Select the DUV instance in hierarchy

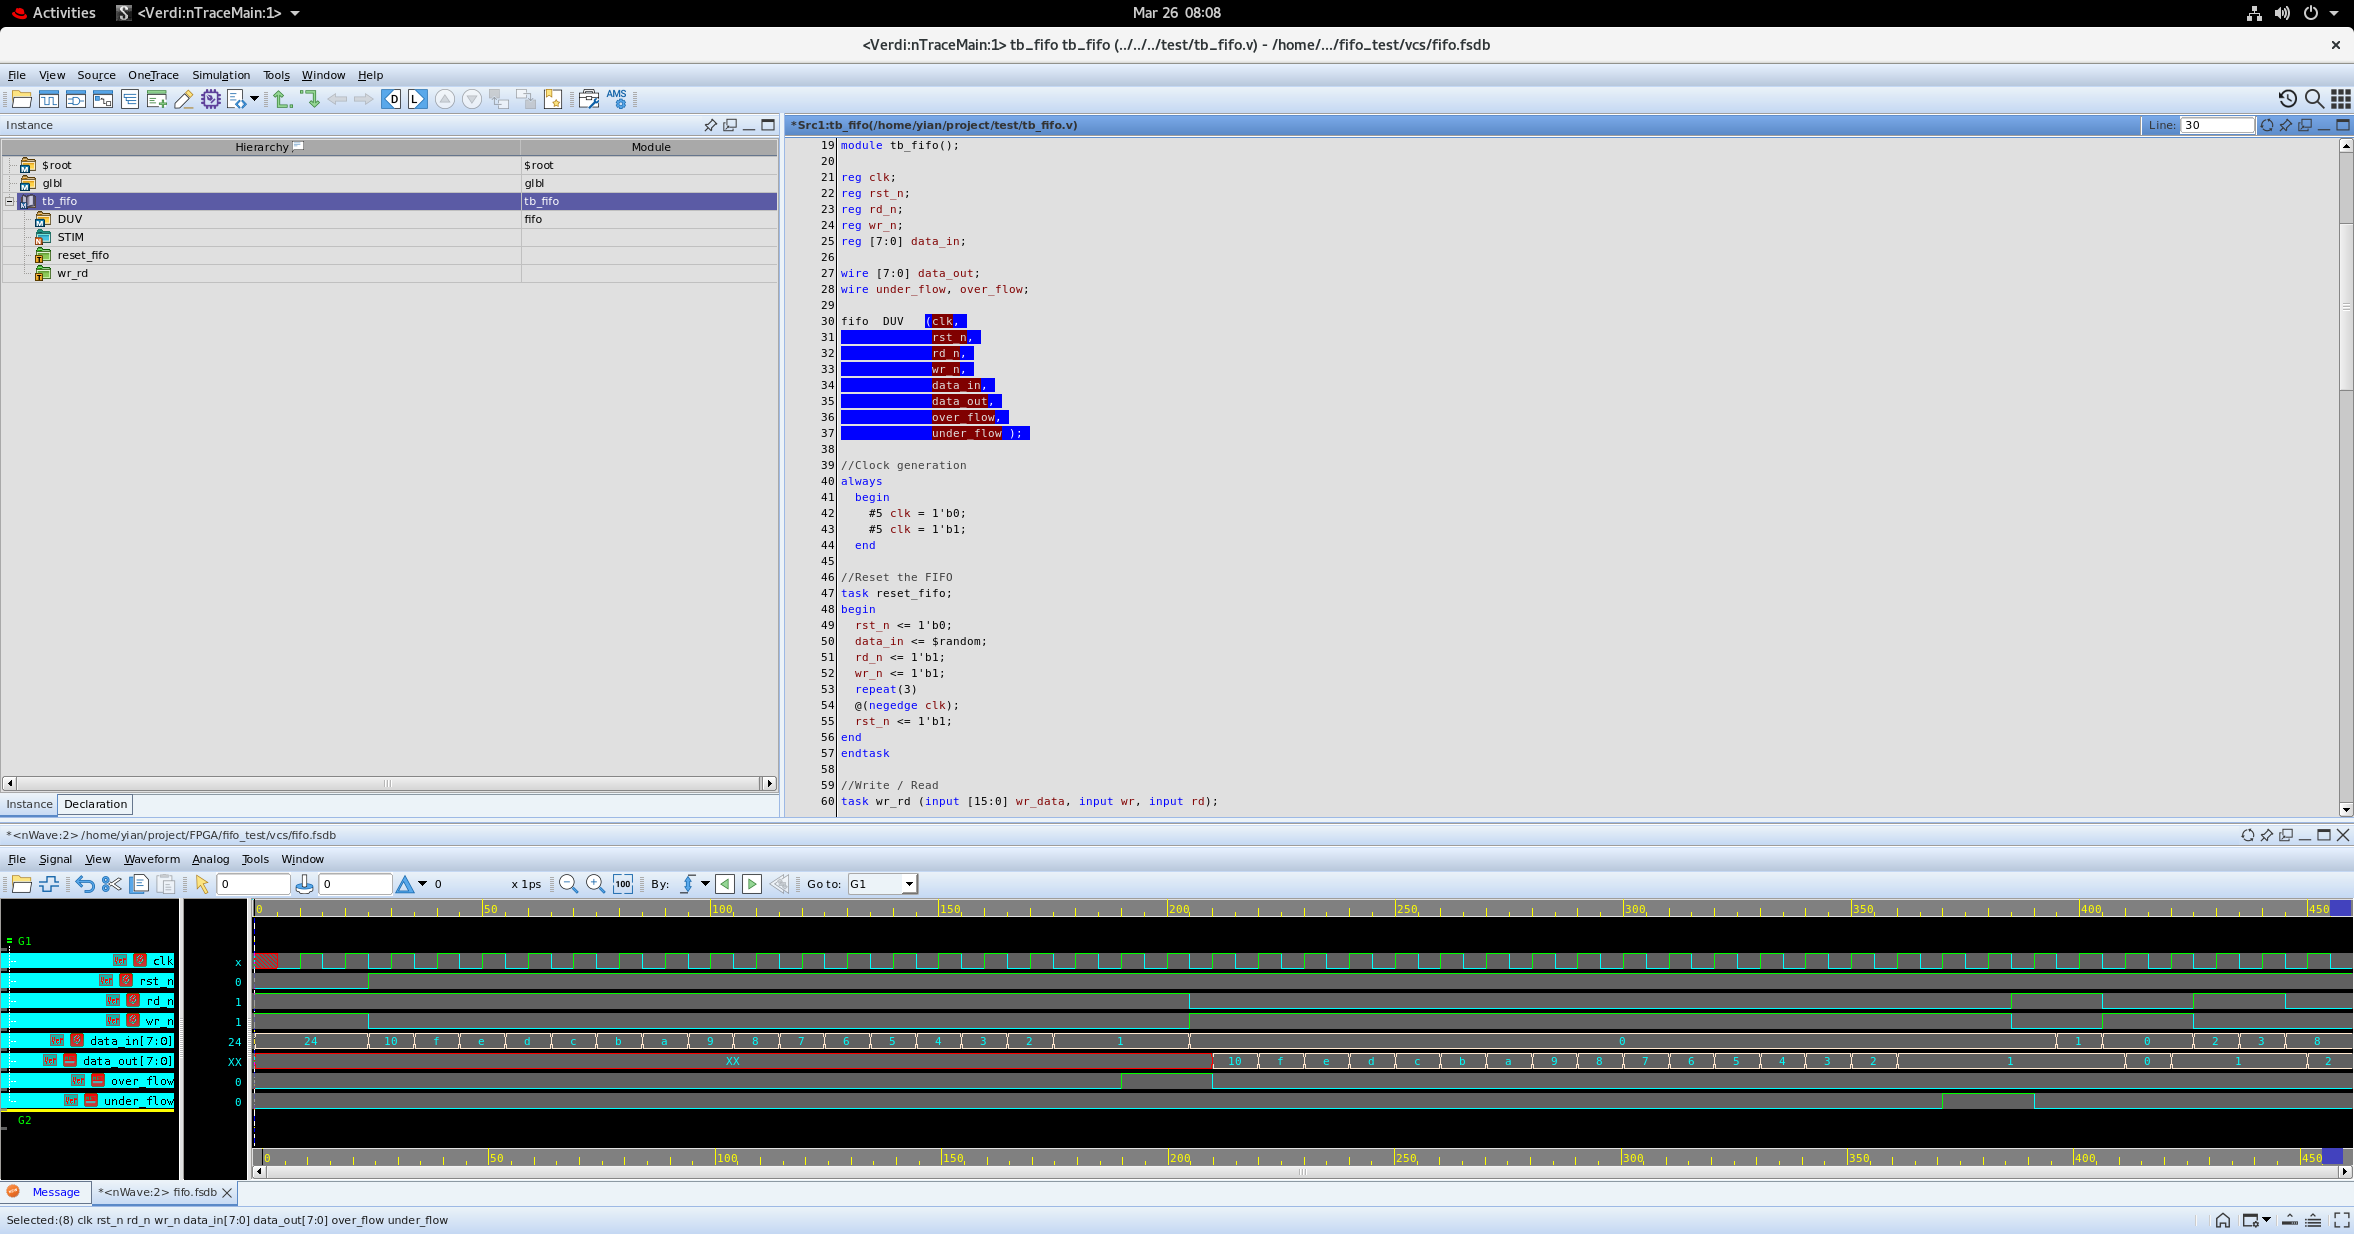pyautogui.click(x=69, y=219)
